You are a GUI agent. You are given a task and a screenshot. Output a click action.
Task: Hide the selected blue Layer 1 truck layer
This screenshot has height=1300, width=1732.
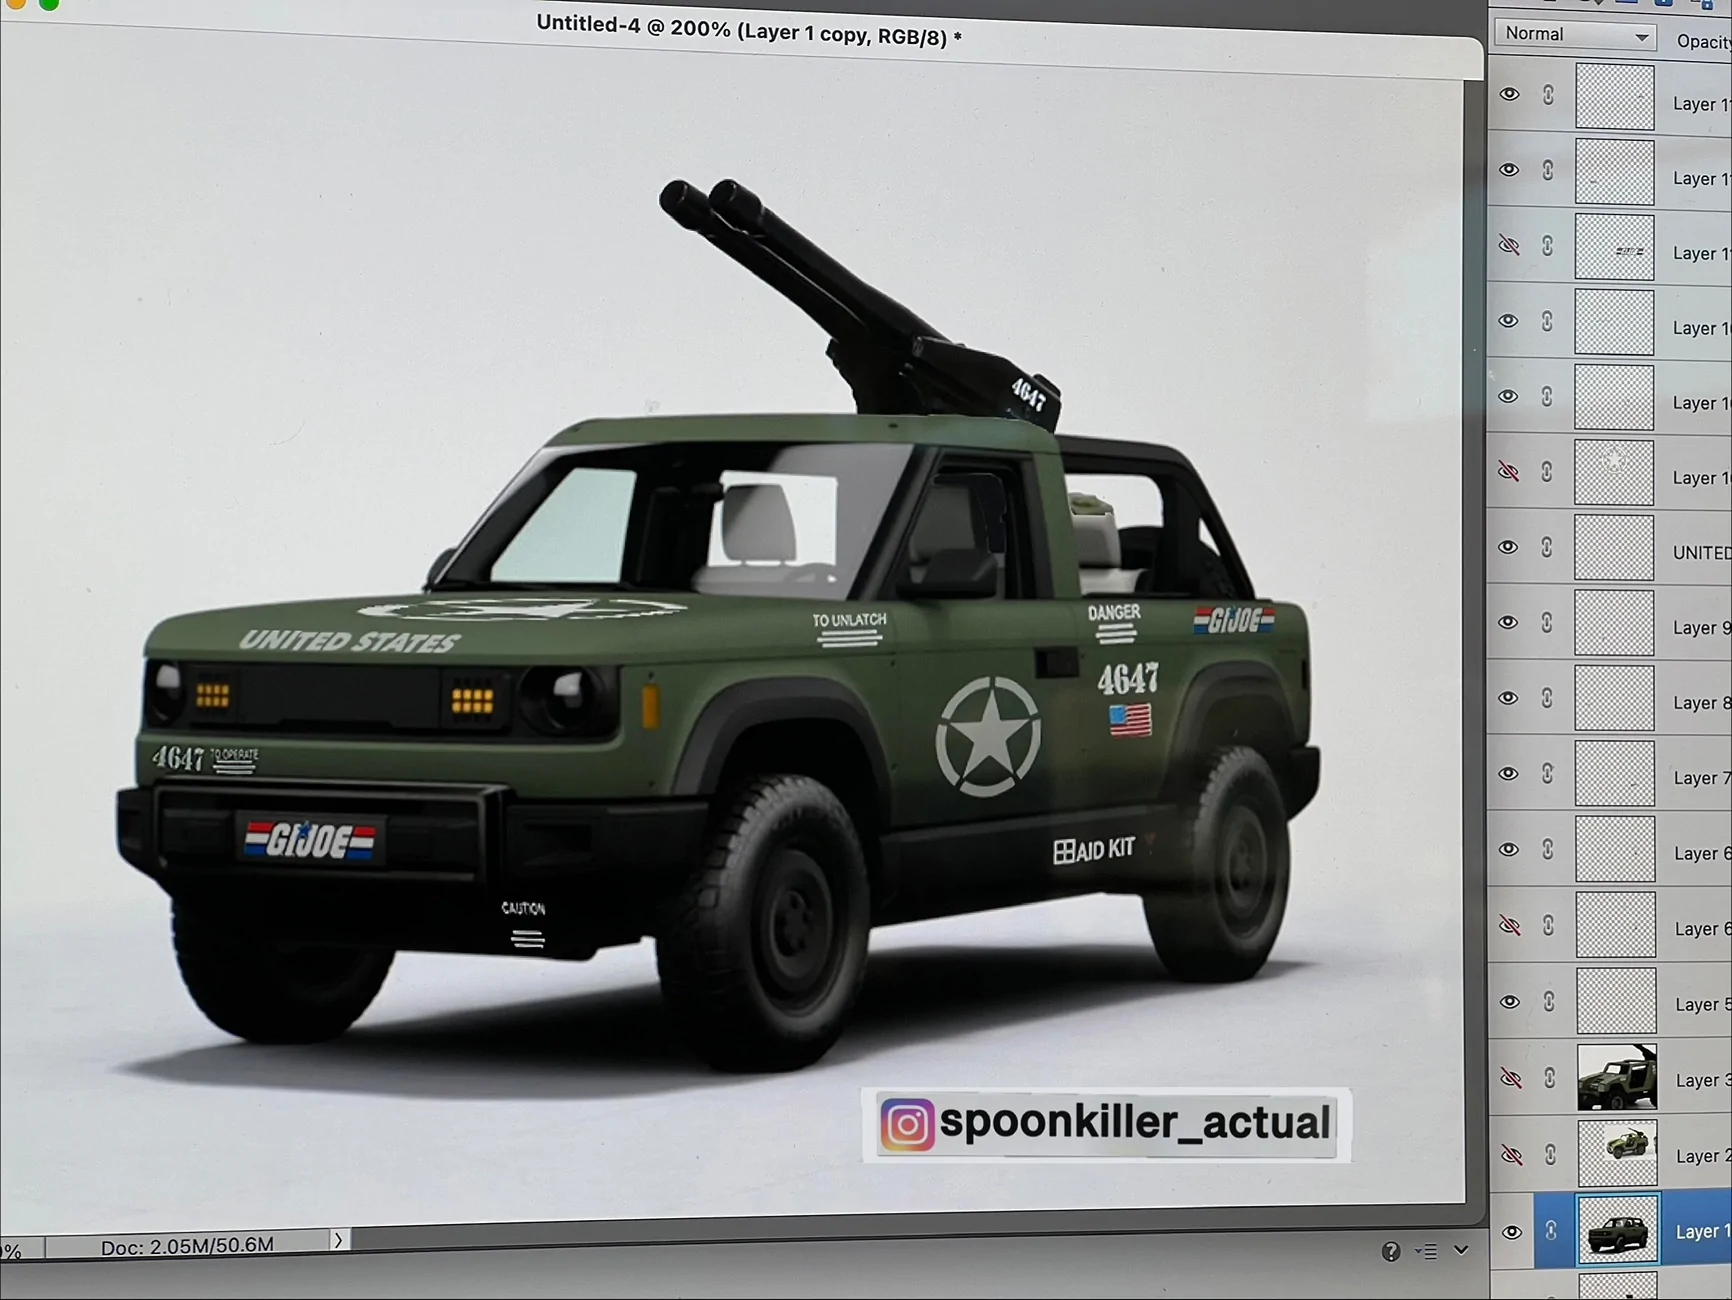(1512, 1232)
